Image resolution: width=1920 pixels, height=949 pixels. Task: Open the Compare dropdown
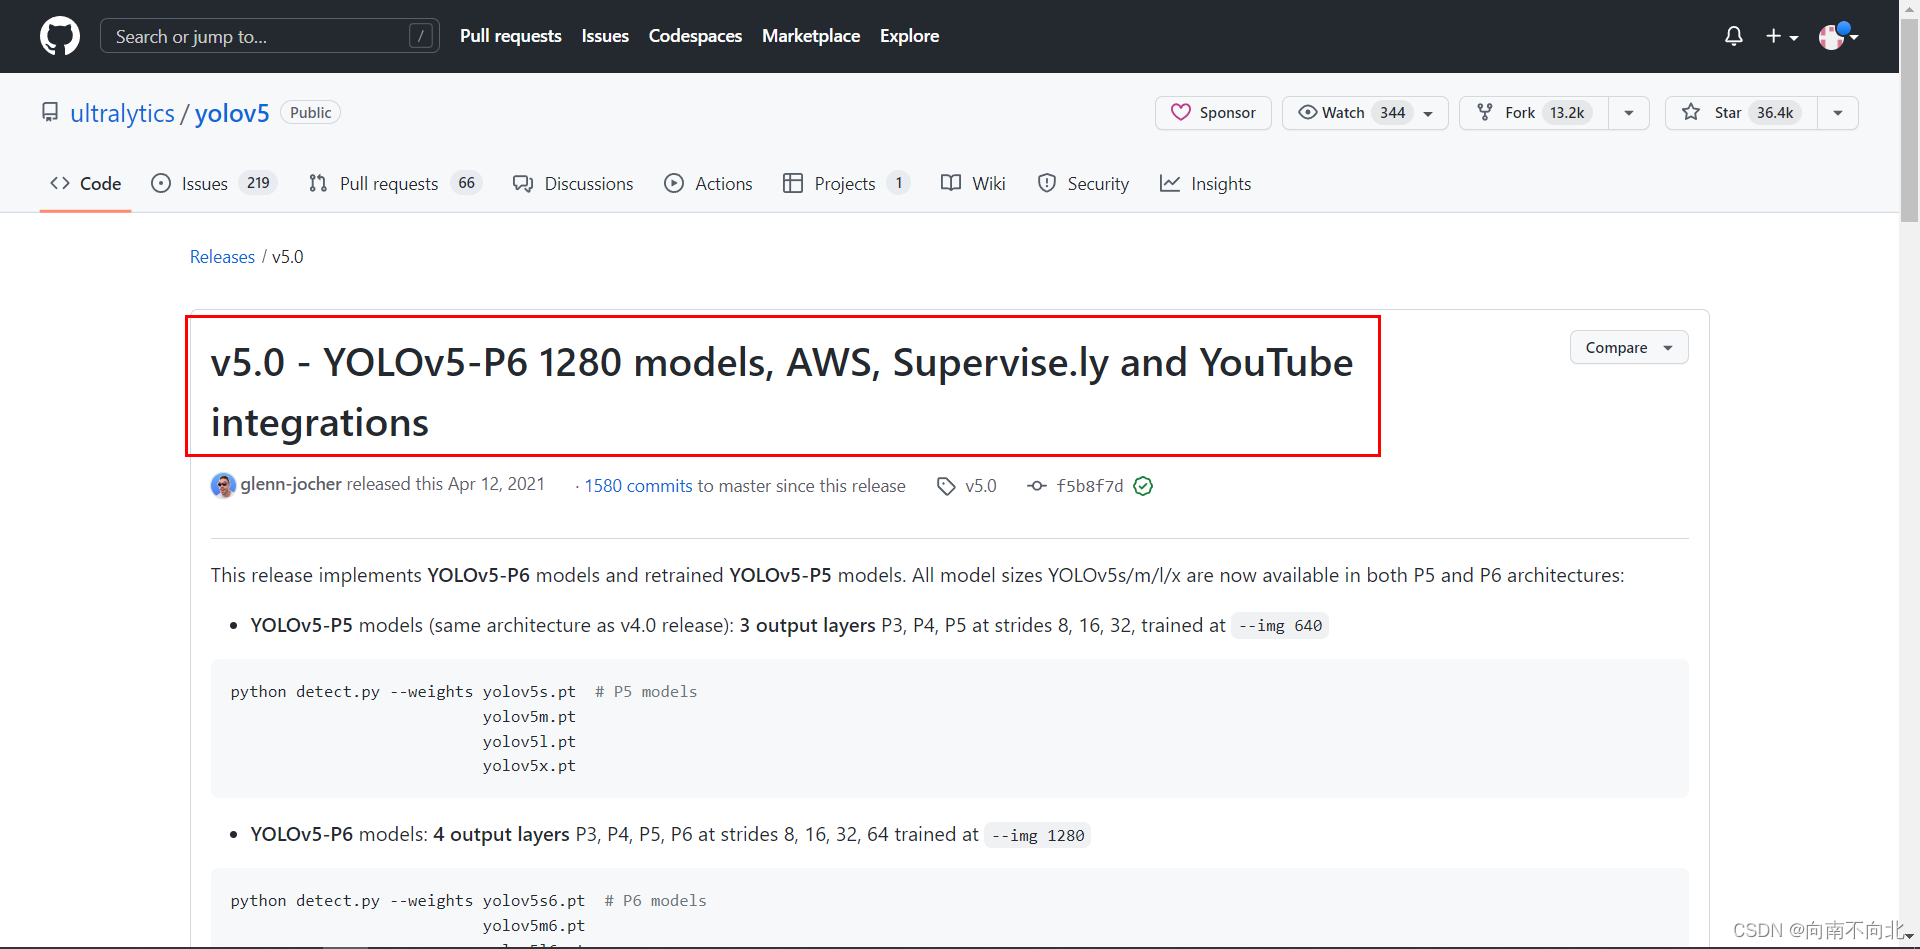1629,347
